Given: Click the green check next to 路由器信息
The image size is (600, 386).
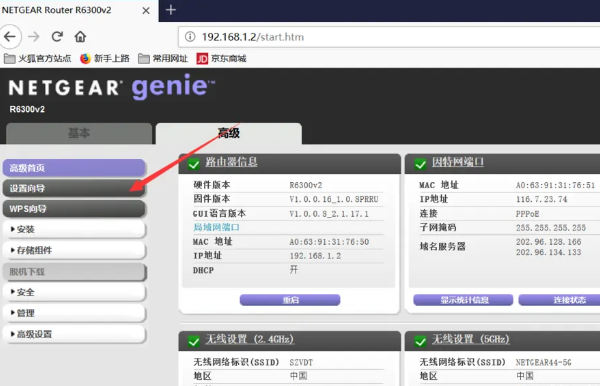Looking at the screenshot, I should tap(194, 164).
